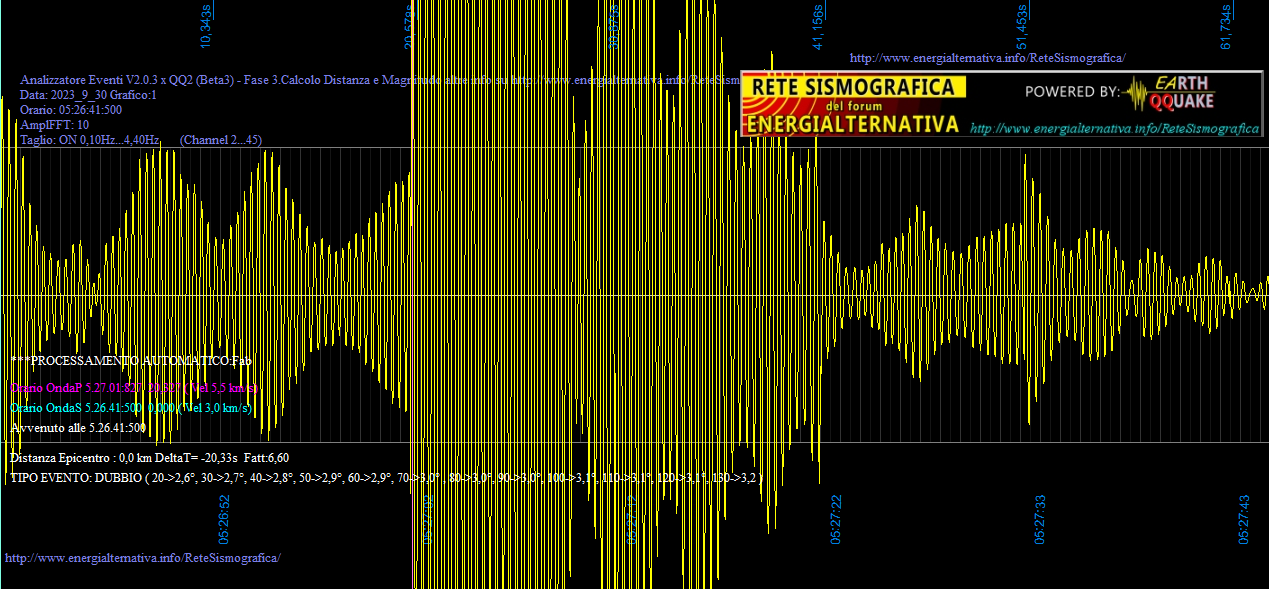Click the 05:27:33 clock-time label
This screenshot has height=589, width=1269.
click(x=1040, y=518)
